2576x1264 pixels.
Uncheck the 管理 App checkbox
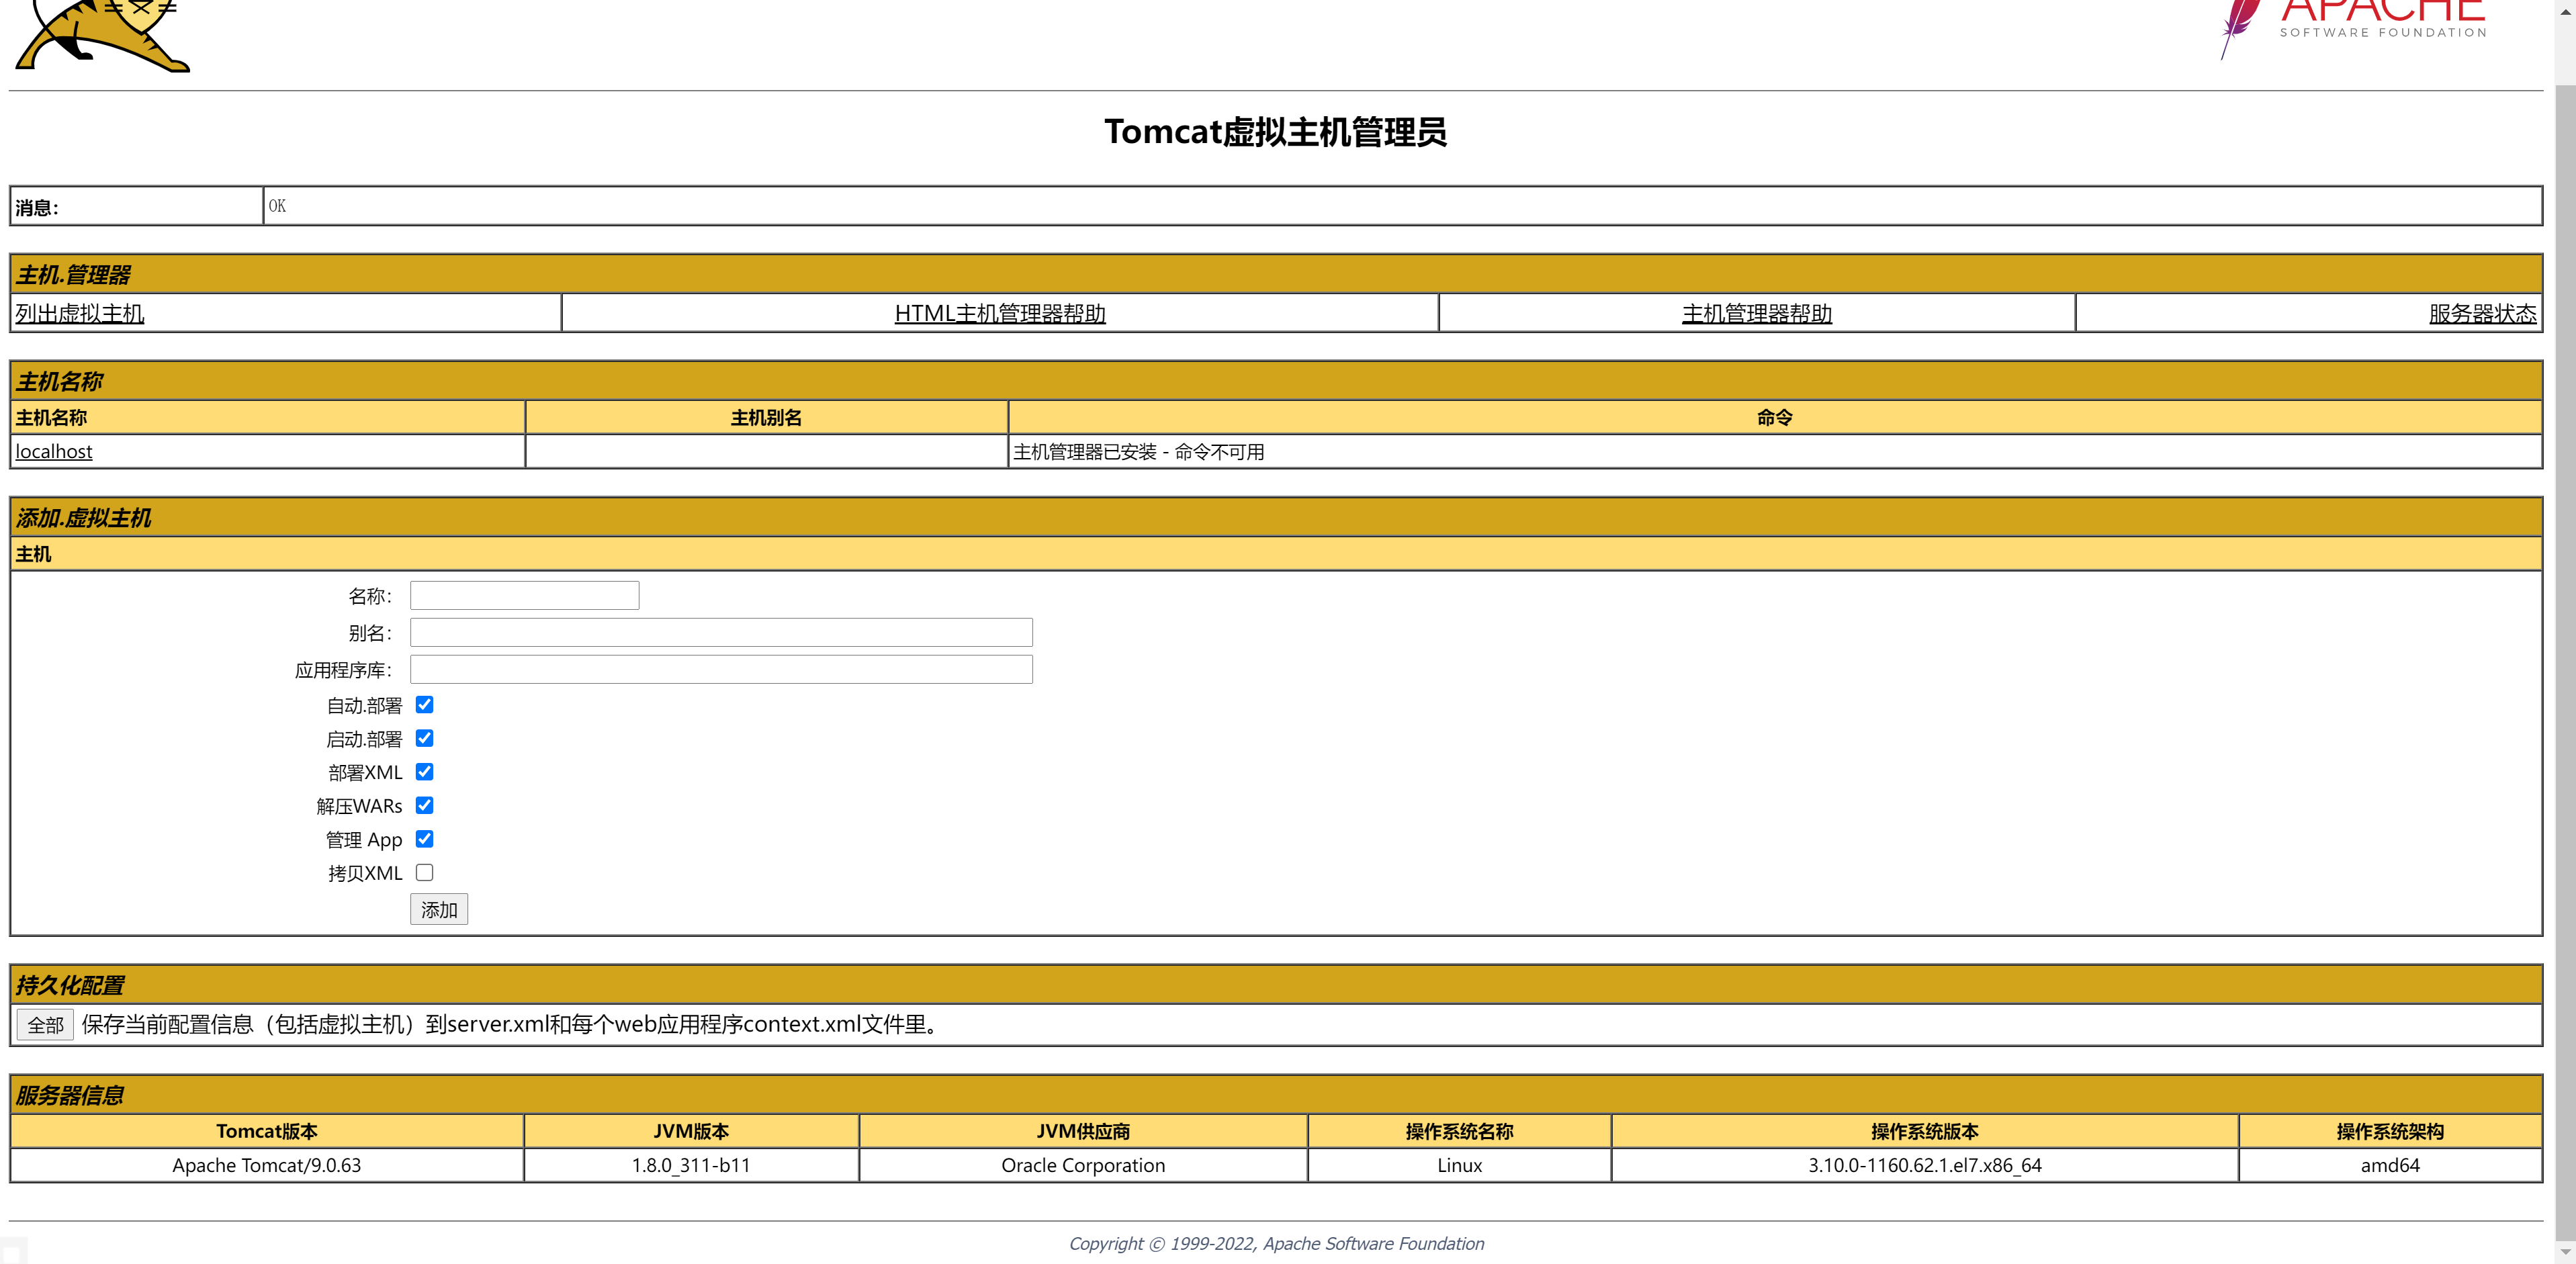click(425, 839)
